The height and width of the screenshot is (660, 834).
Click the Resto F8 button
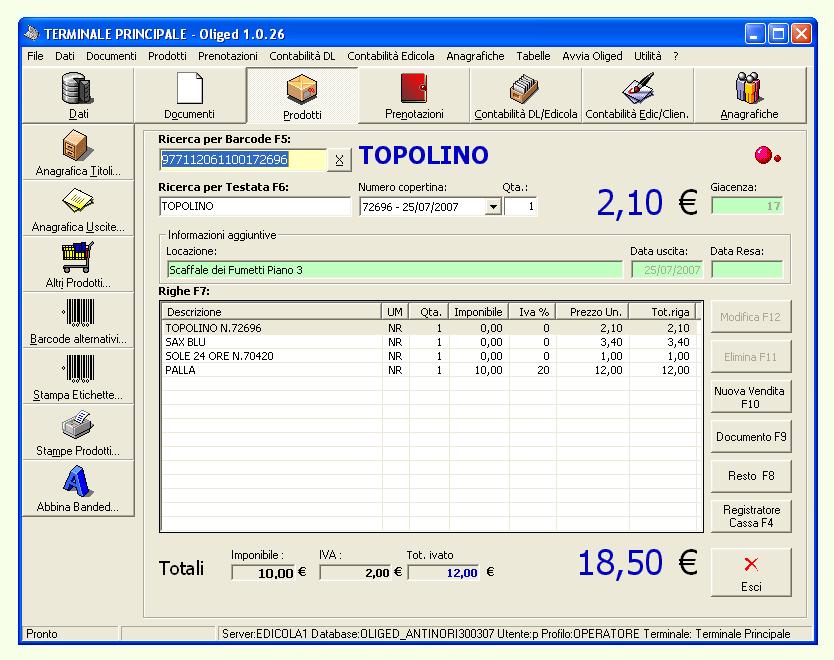750,476
